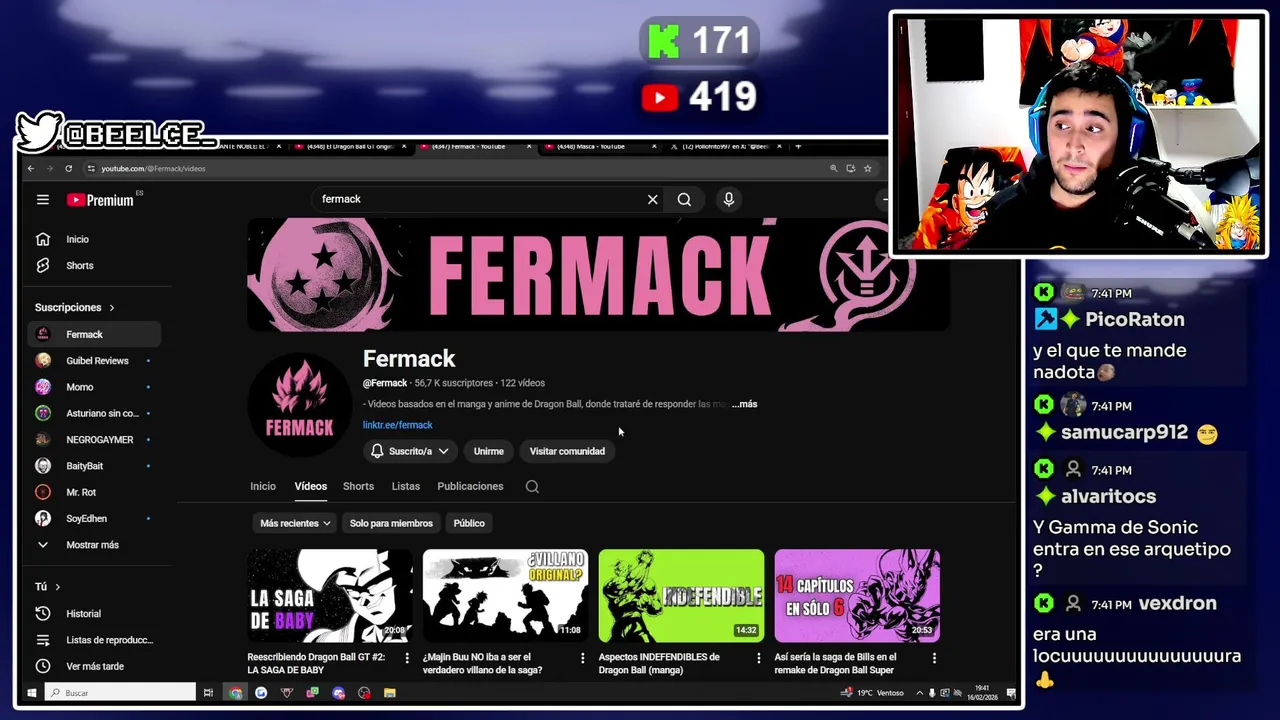Select the Vídeos tab

coord(311,487)
